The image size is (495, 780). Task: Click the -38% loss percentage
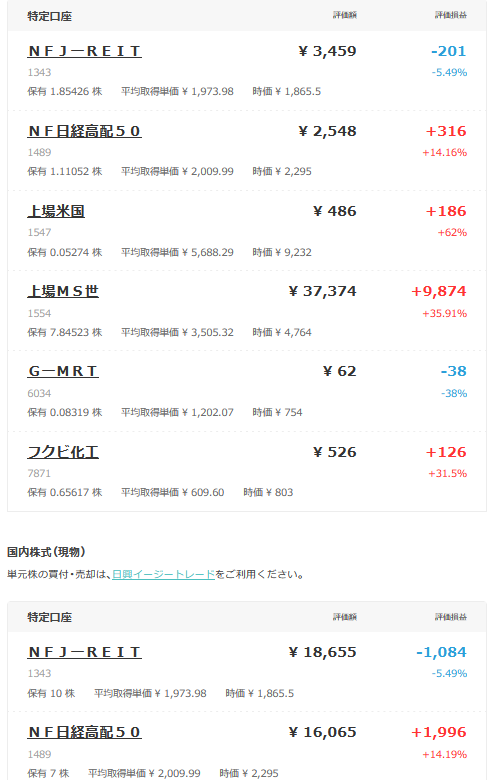(454, 393)
